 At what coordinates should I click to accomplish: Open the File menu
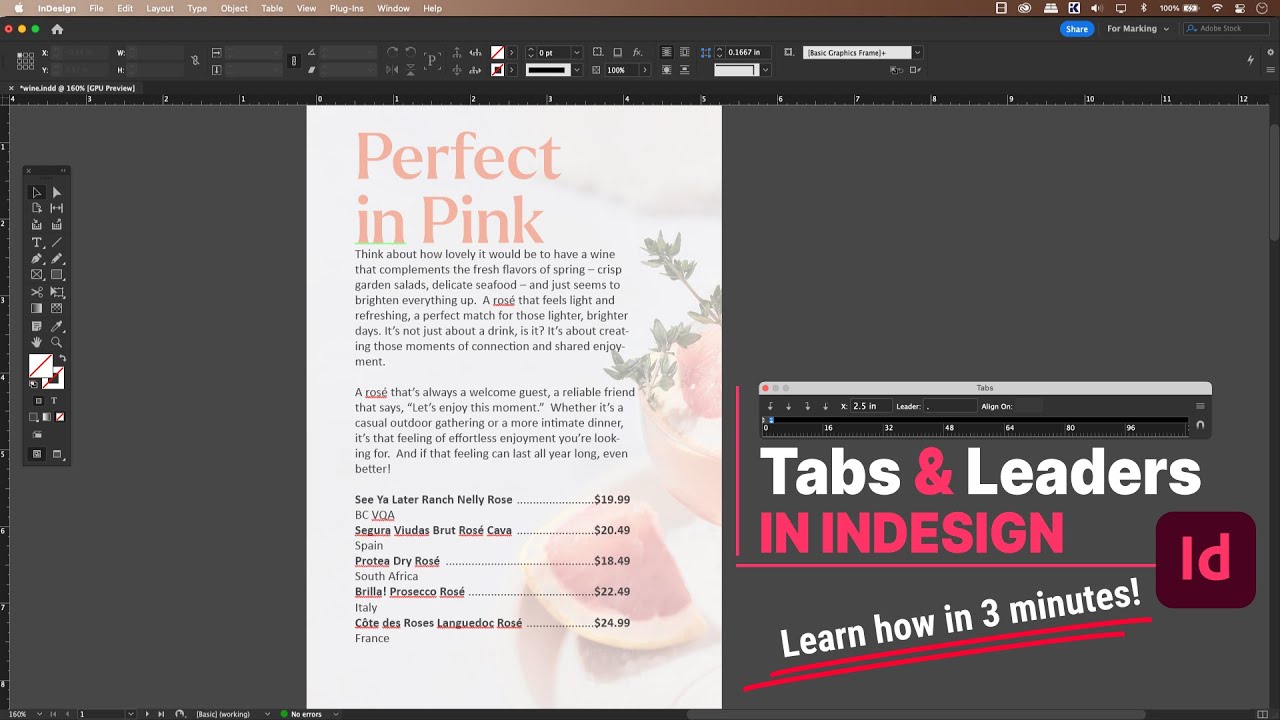coord(96,8)
